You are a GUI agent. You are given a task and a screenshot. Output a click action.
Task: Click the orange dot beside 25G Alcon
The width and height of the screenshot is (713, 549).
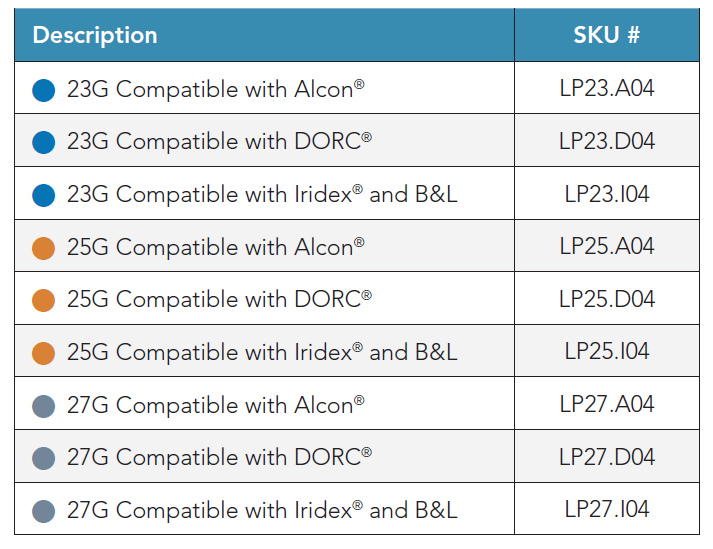pos(43,248)
